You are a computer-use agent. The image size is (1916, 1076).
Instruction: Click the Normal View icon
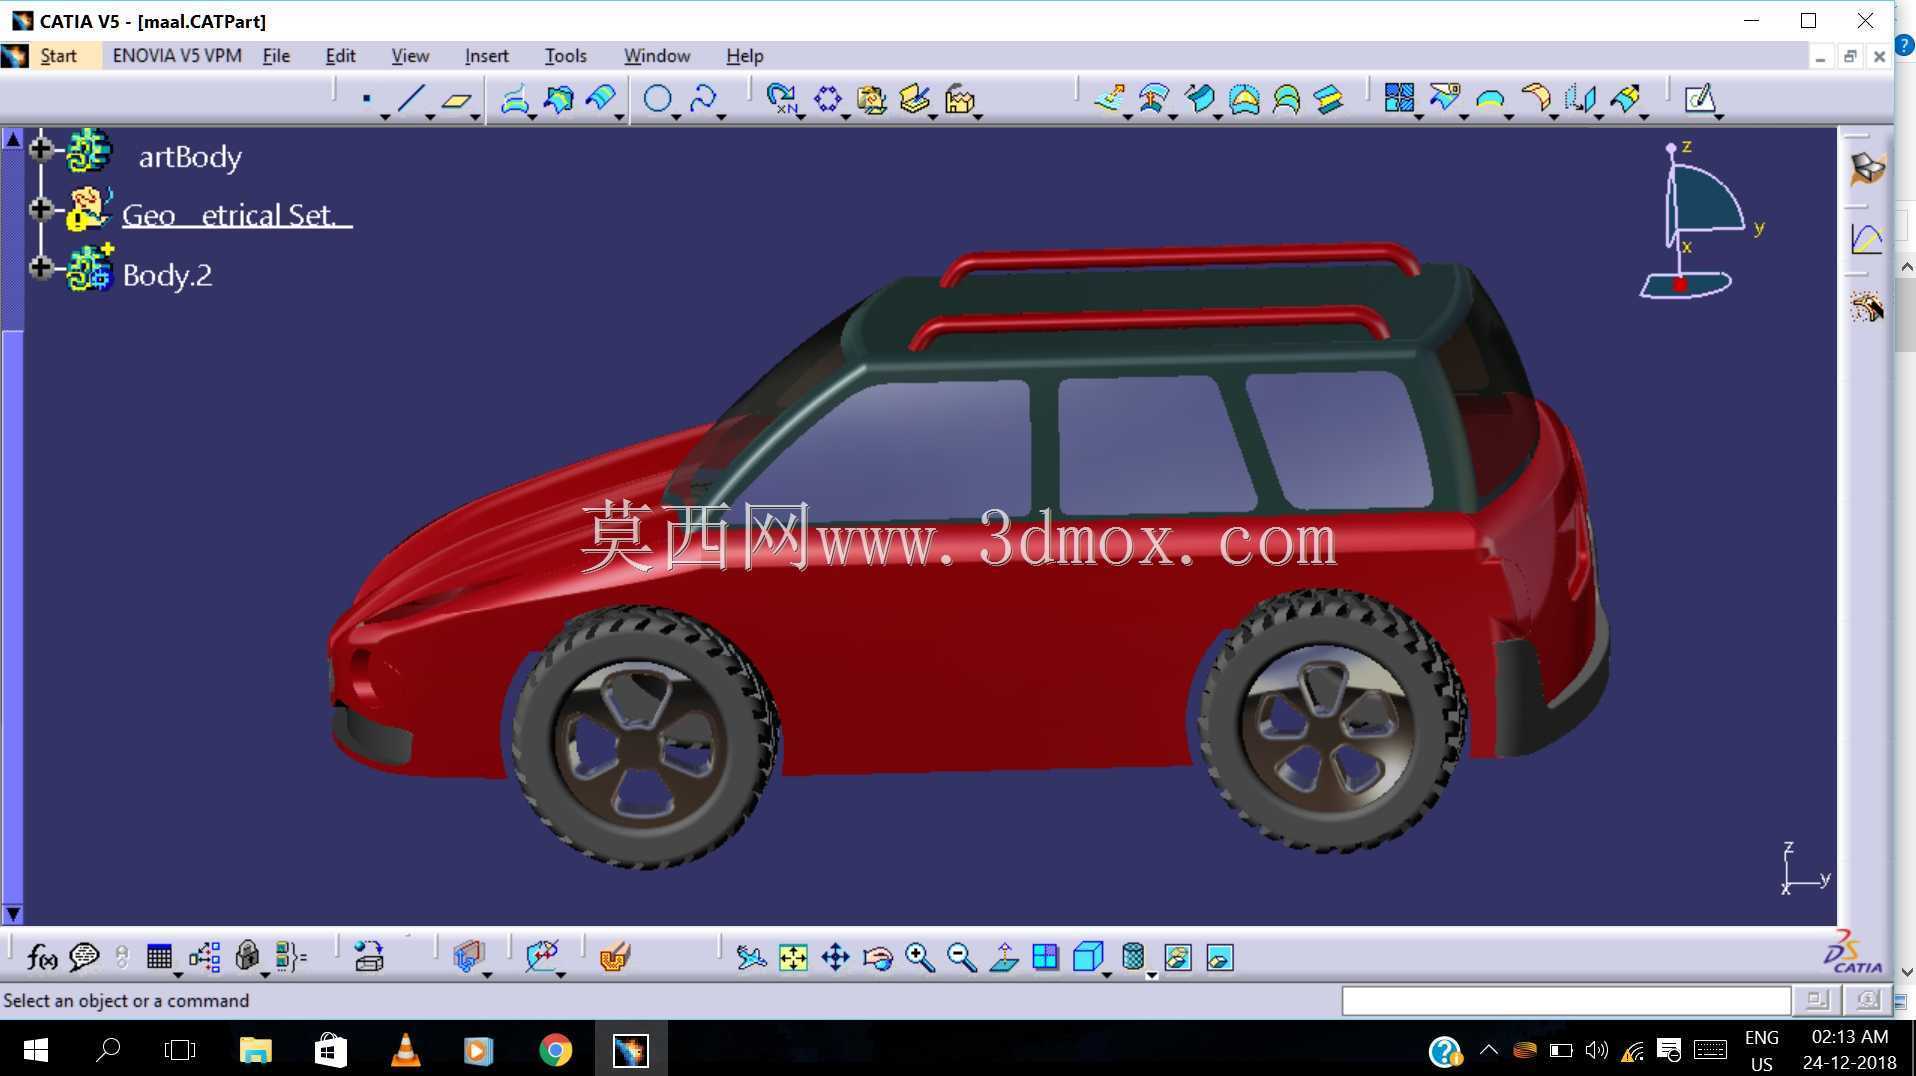click(x=1003, y=957)
